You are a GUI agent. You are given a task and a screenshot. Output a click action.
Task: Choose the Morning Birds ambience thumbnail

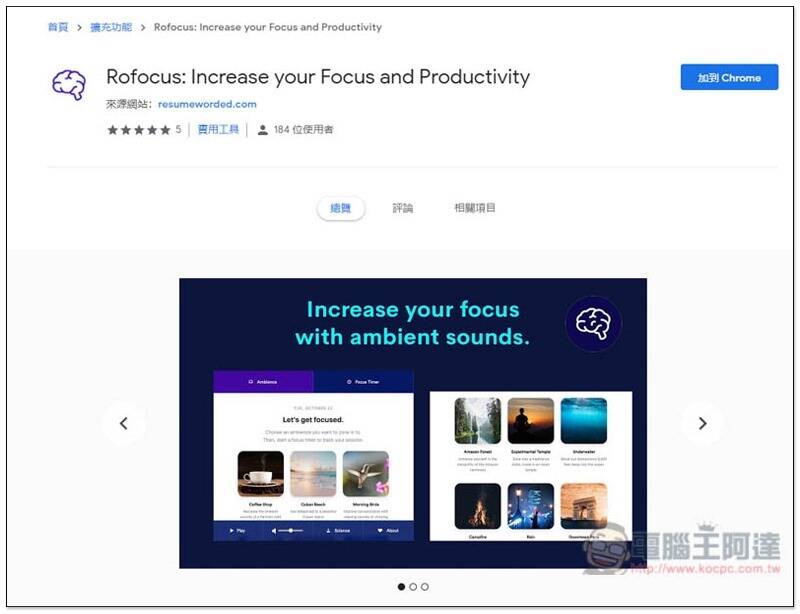tap(366, 474)
